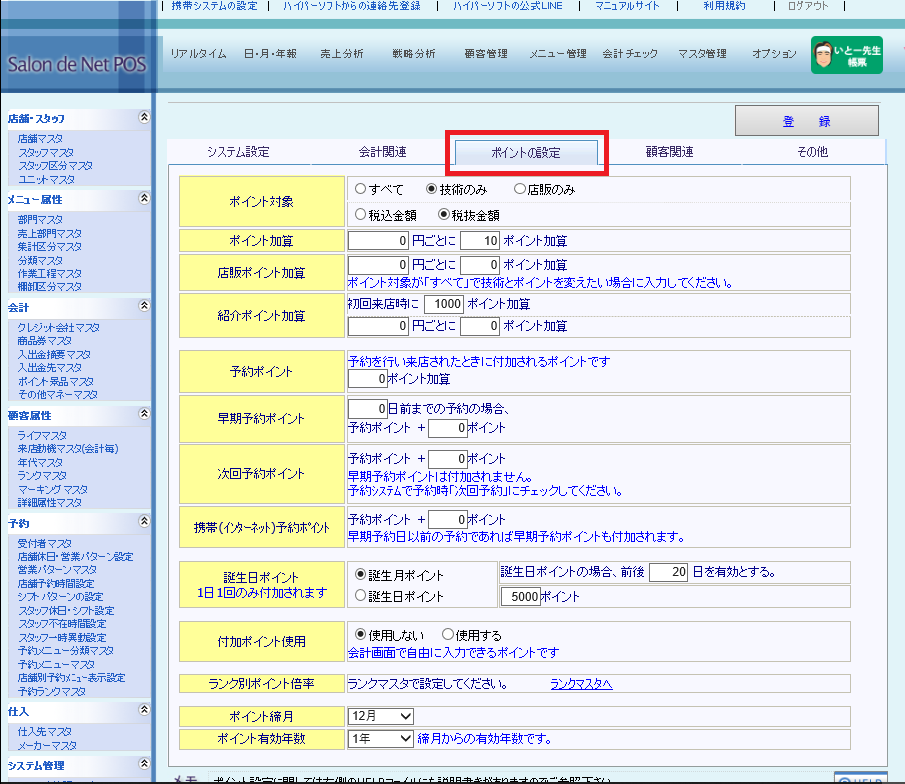The image size is (905, 784).
Task: Open the ポイント有効年数 dropdown
Action: click(x=380, y=738)
